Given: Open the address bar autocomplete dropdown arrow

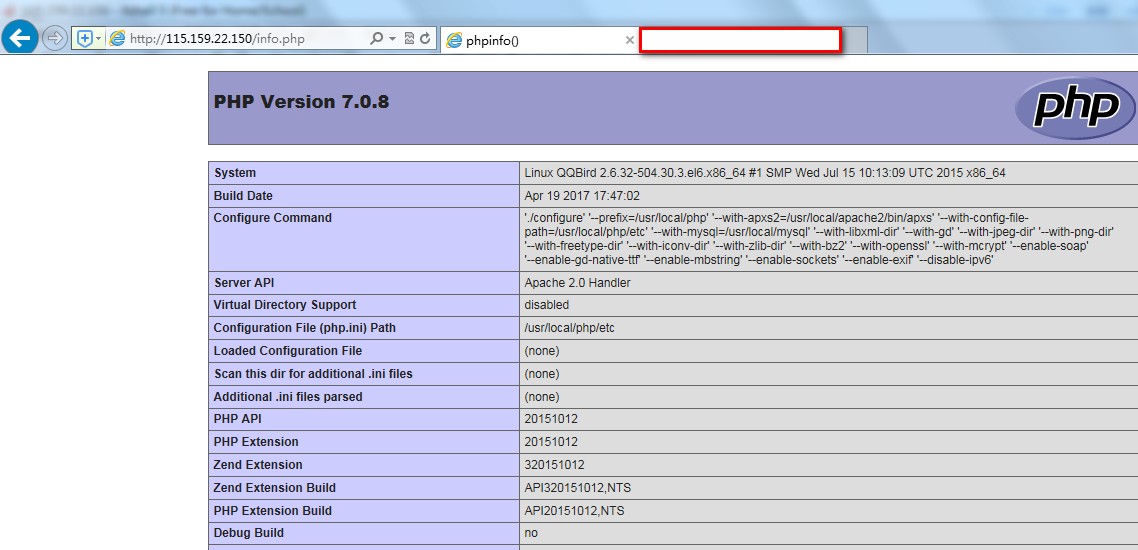Looking at the screenshot, I should click(393, 38).
